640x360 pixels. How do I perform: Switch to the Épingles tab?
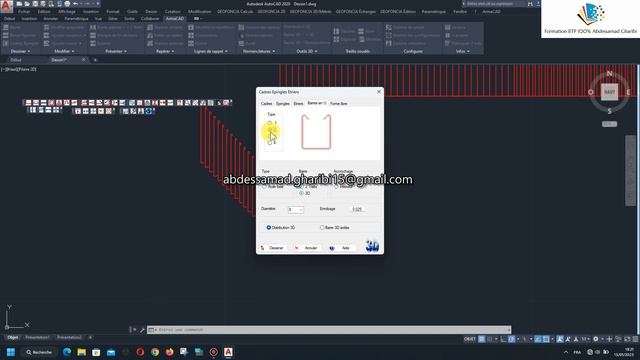[282, 104]
